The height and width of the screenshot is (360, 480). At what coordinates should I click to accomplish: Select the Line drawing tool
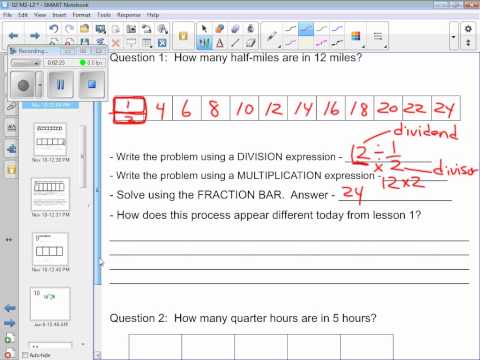click(235, 43)
